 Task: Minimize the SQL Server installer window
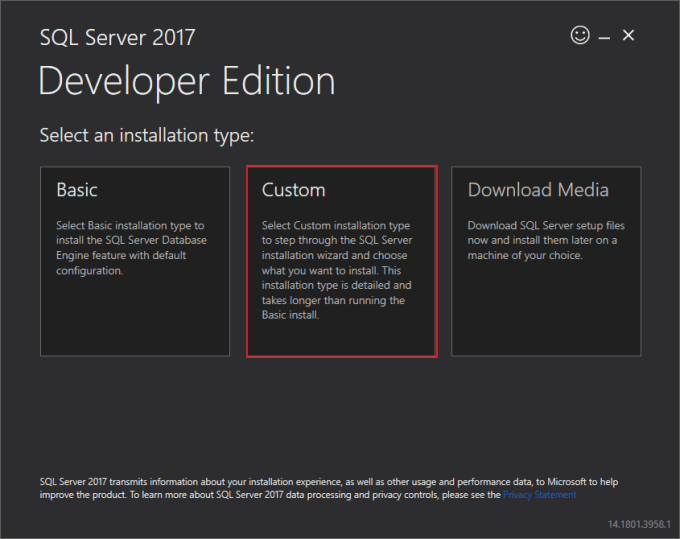point(604,38)
